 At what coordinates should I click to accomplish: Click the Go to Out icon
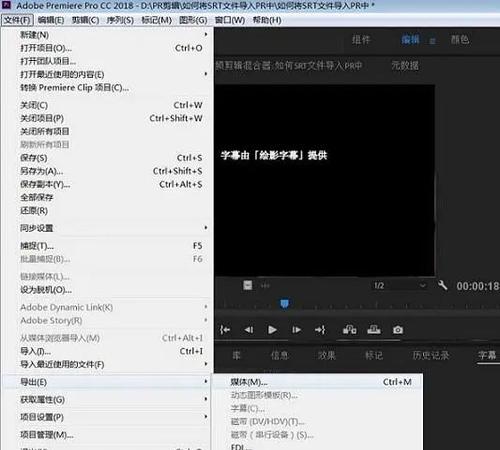point(320,330)
